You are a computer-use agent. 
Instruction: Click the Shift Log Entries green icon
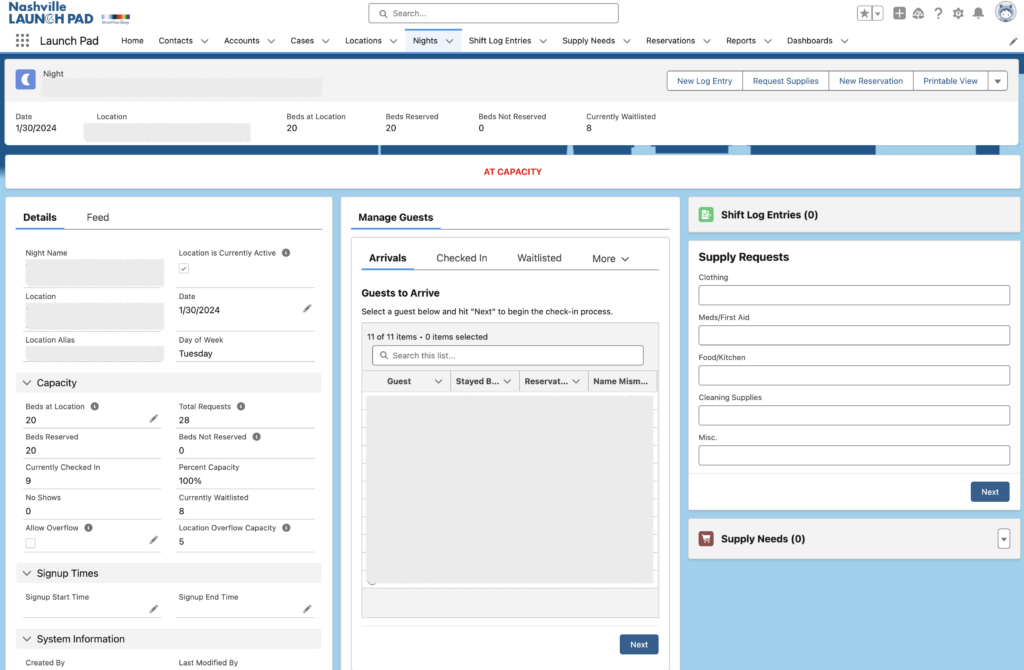(x=706, y=215)
